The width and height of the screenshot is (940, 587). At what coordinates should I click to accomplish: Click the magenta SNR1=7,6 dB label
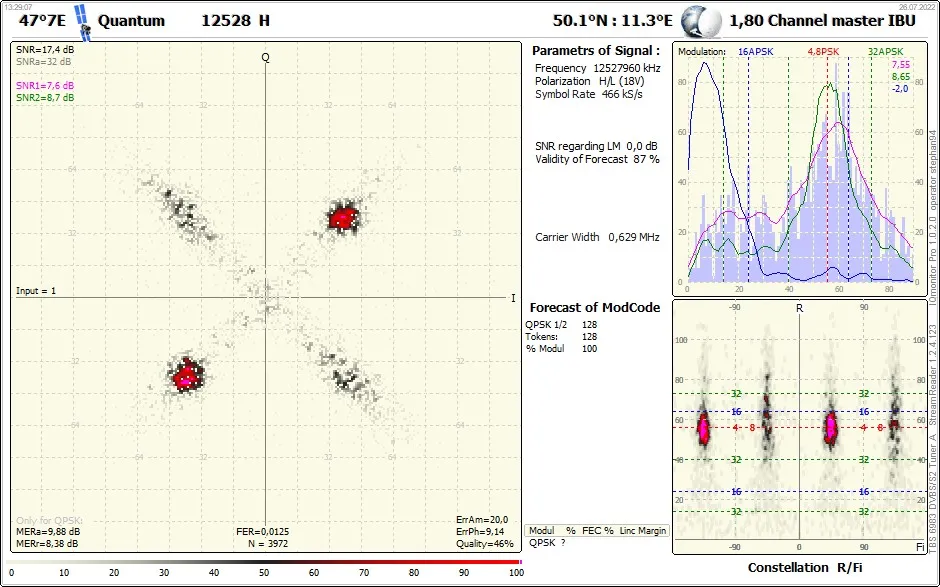tap(45, 86)
